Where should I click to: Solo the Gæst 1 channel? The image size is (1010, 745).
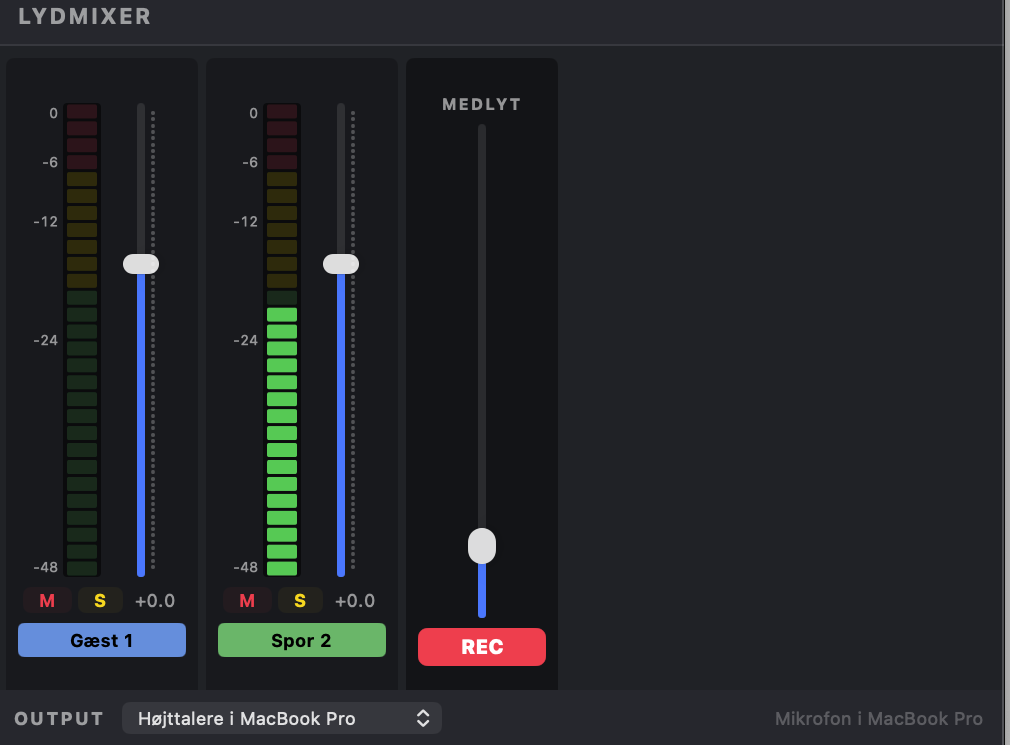coord(100,600)
